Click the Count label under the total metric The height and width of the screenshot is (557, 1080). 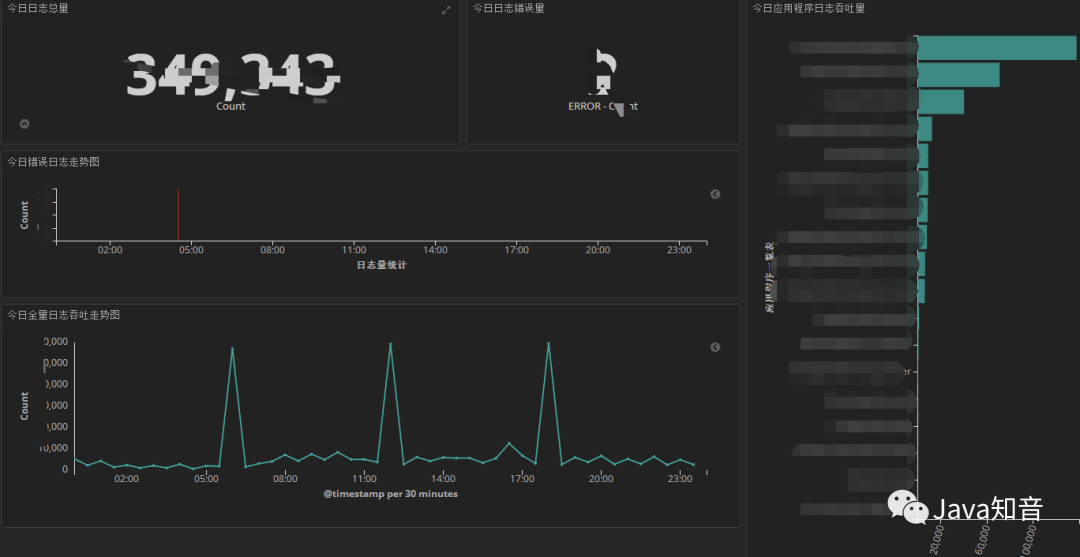point(231,107)
